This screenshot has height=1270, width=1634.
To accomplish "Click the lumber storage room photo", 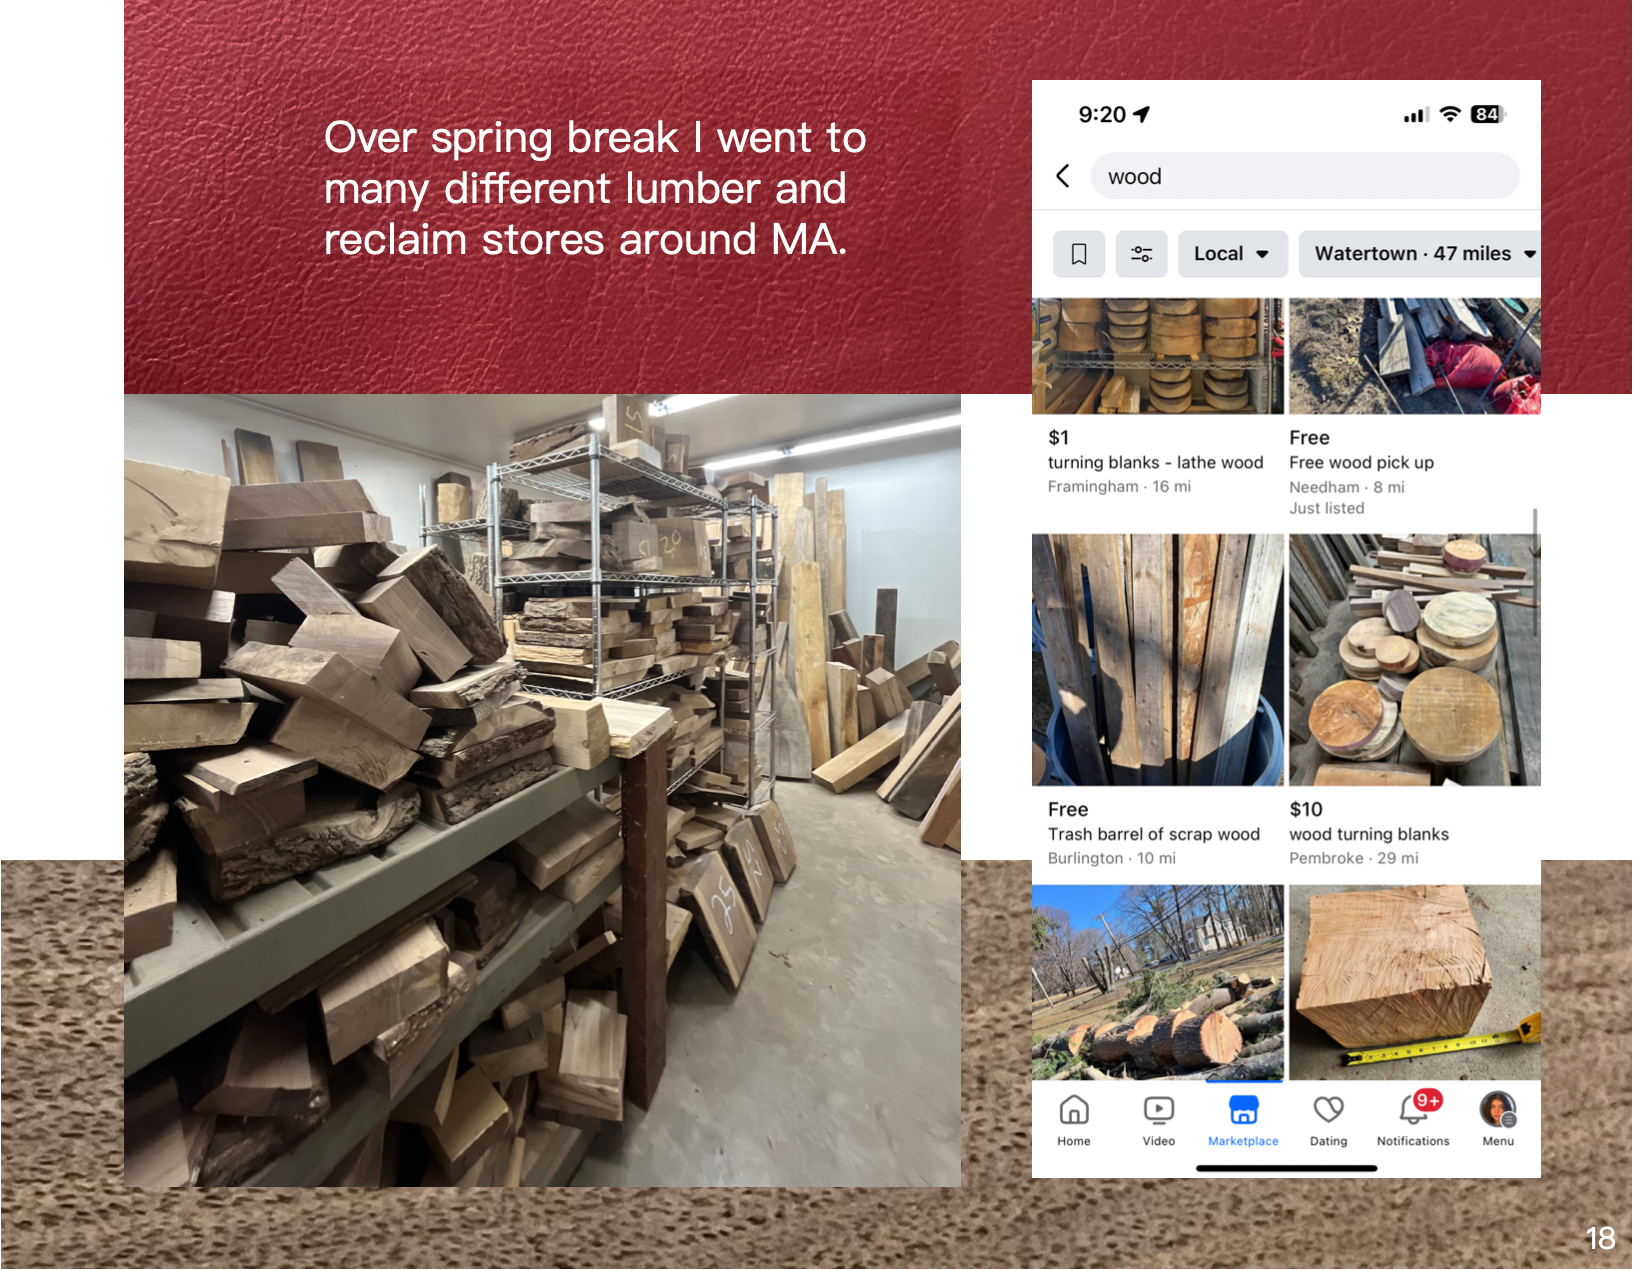I will (542, 790).
